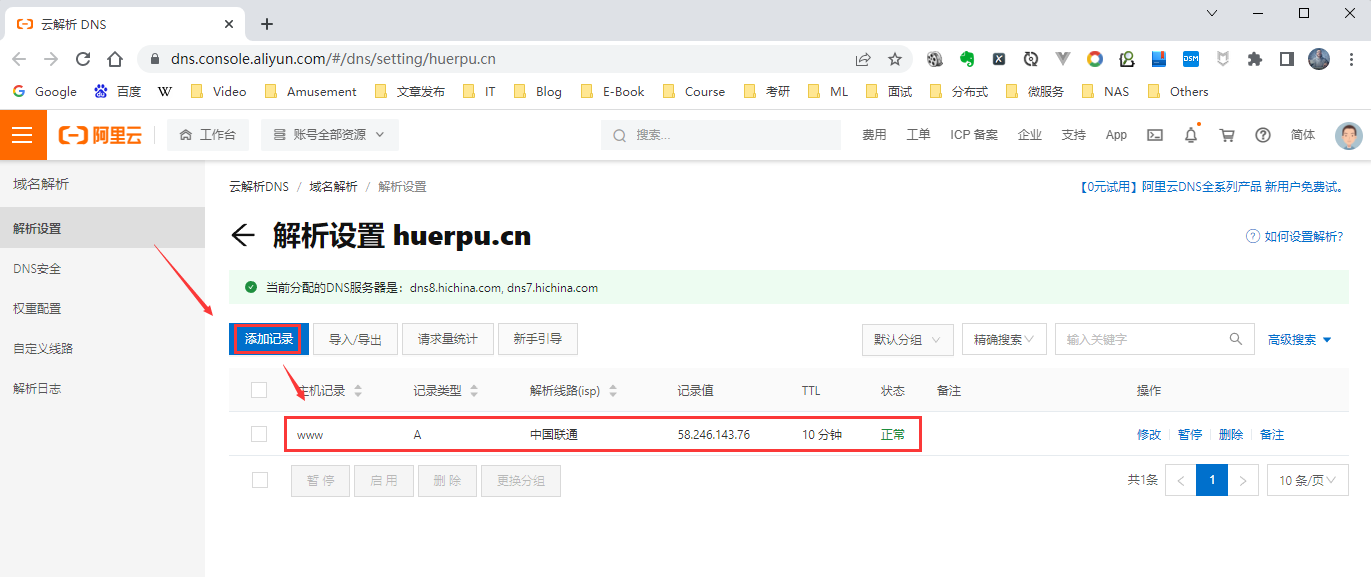
Task: Toggle the select-all checkbox in table header
Action: pyautogui.click(x=259, y=390)
